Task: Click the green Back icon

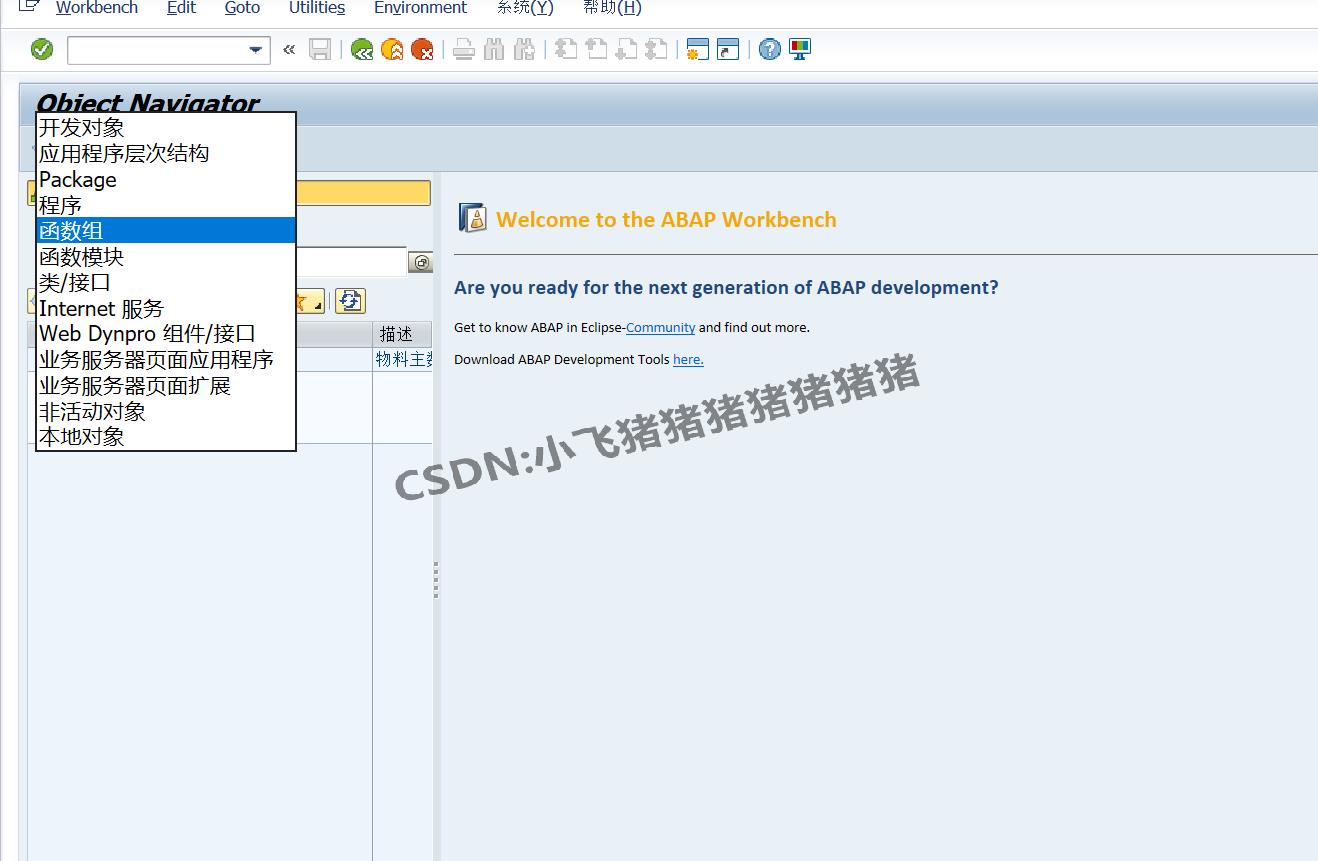Action: 362,49
